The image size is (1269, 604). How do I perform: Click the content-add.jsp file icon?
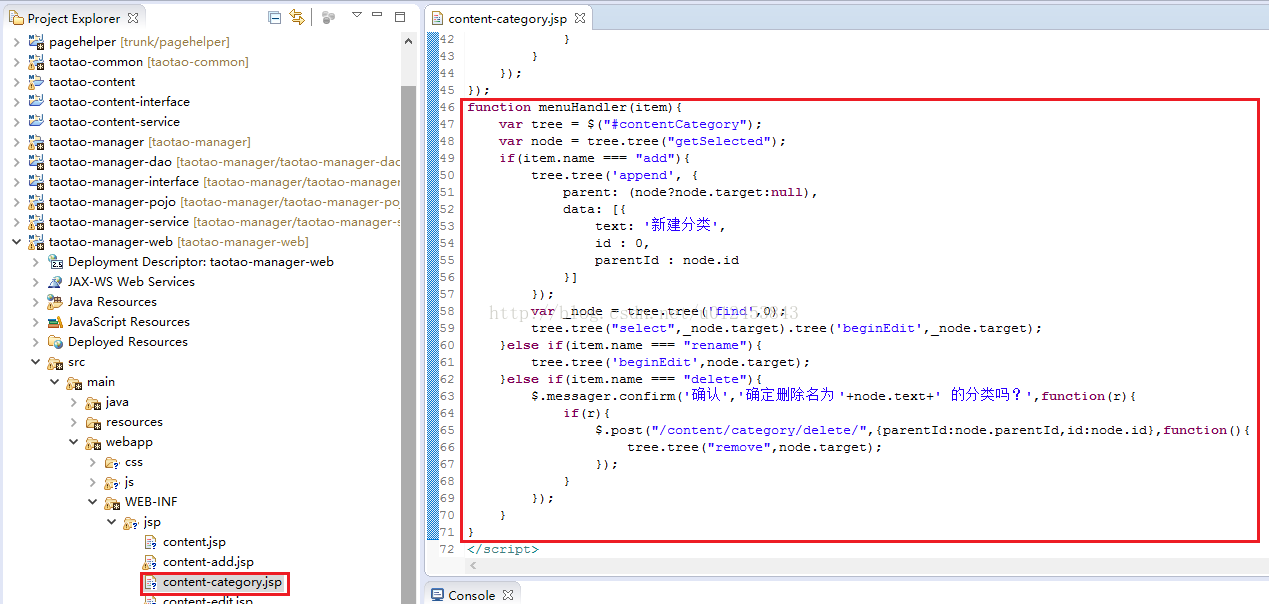[150, 562]
